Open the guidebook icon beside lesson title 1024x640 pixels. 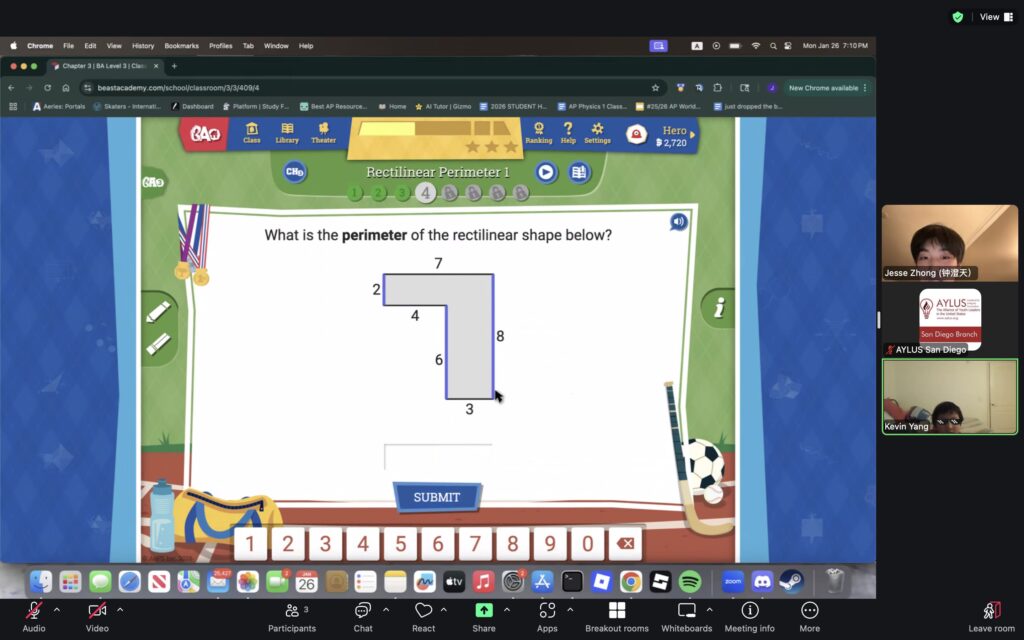click(x=578, y=172)
